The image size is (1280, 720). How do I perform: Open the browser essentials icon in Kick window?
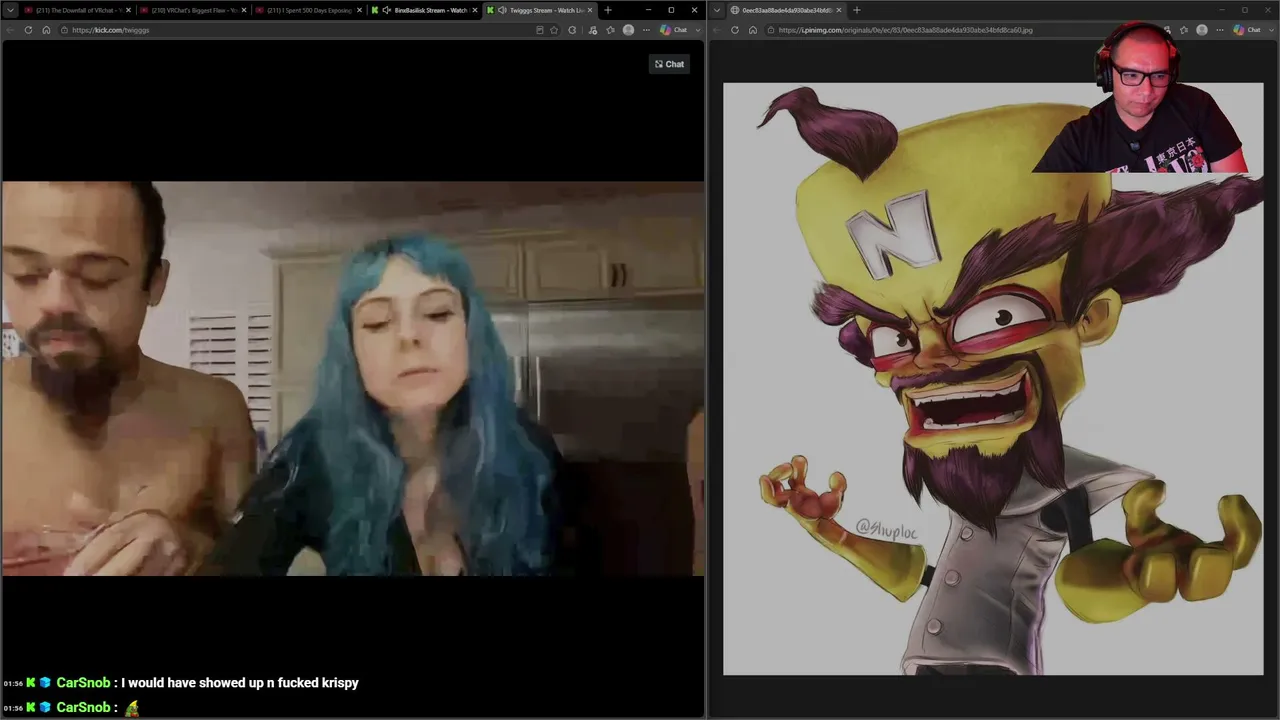click(x=593, y=30)
